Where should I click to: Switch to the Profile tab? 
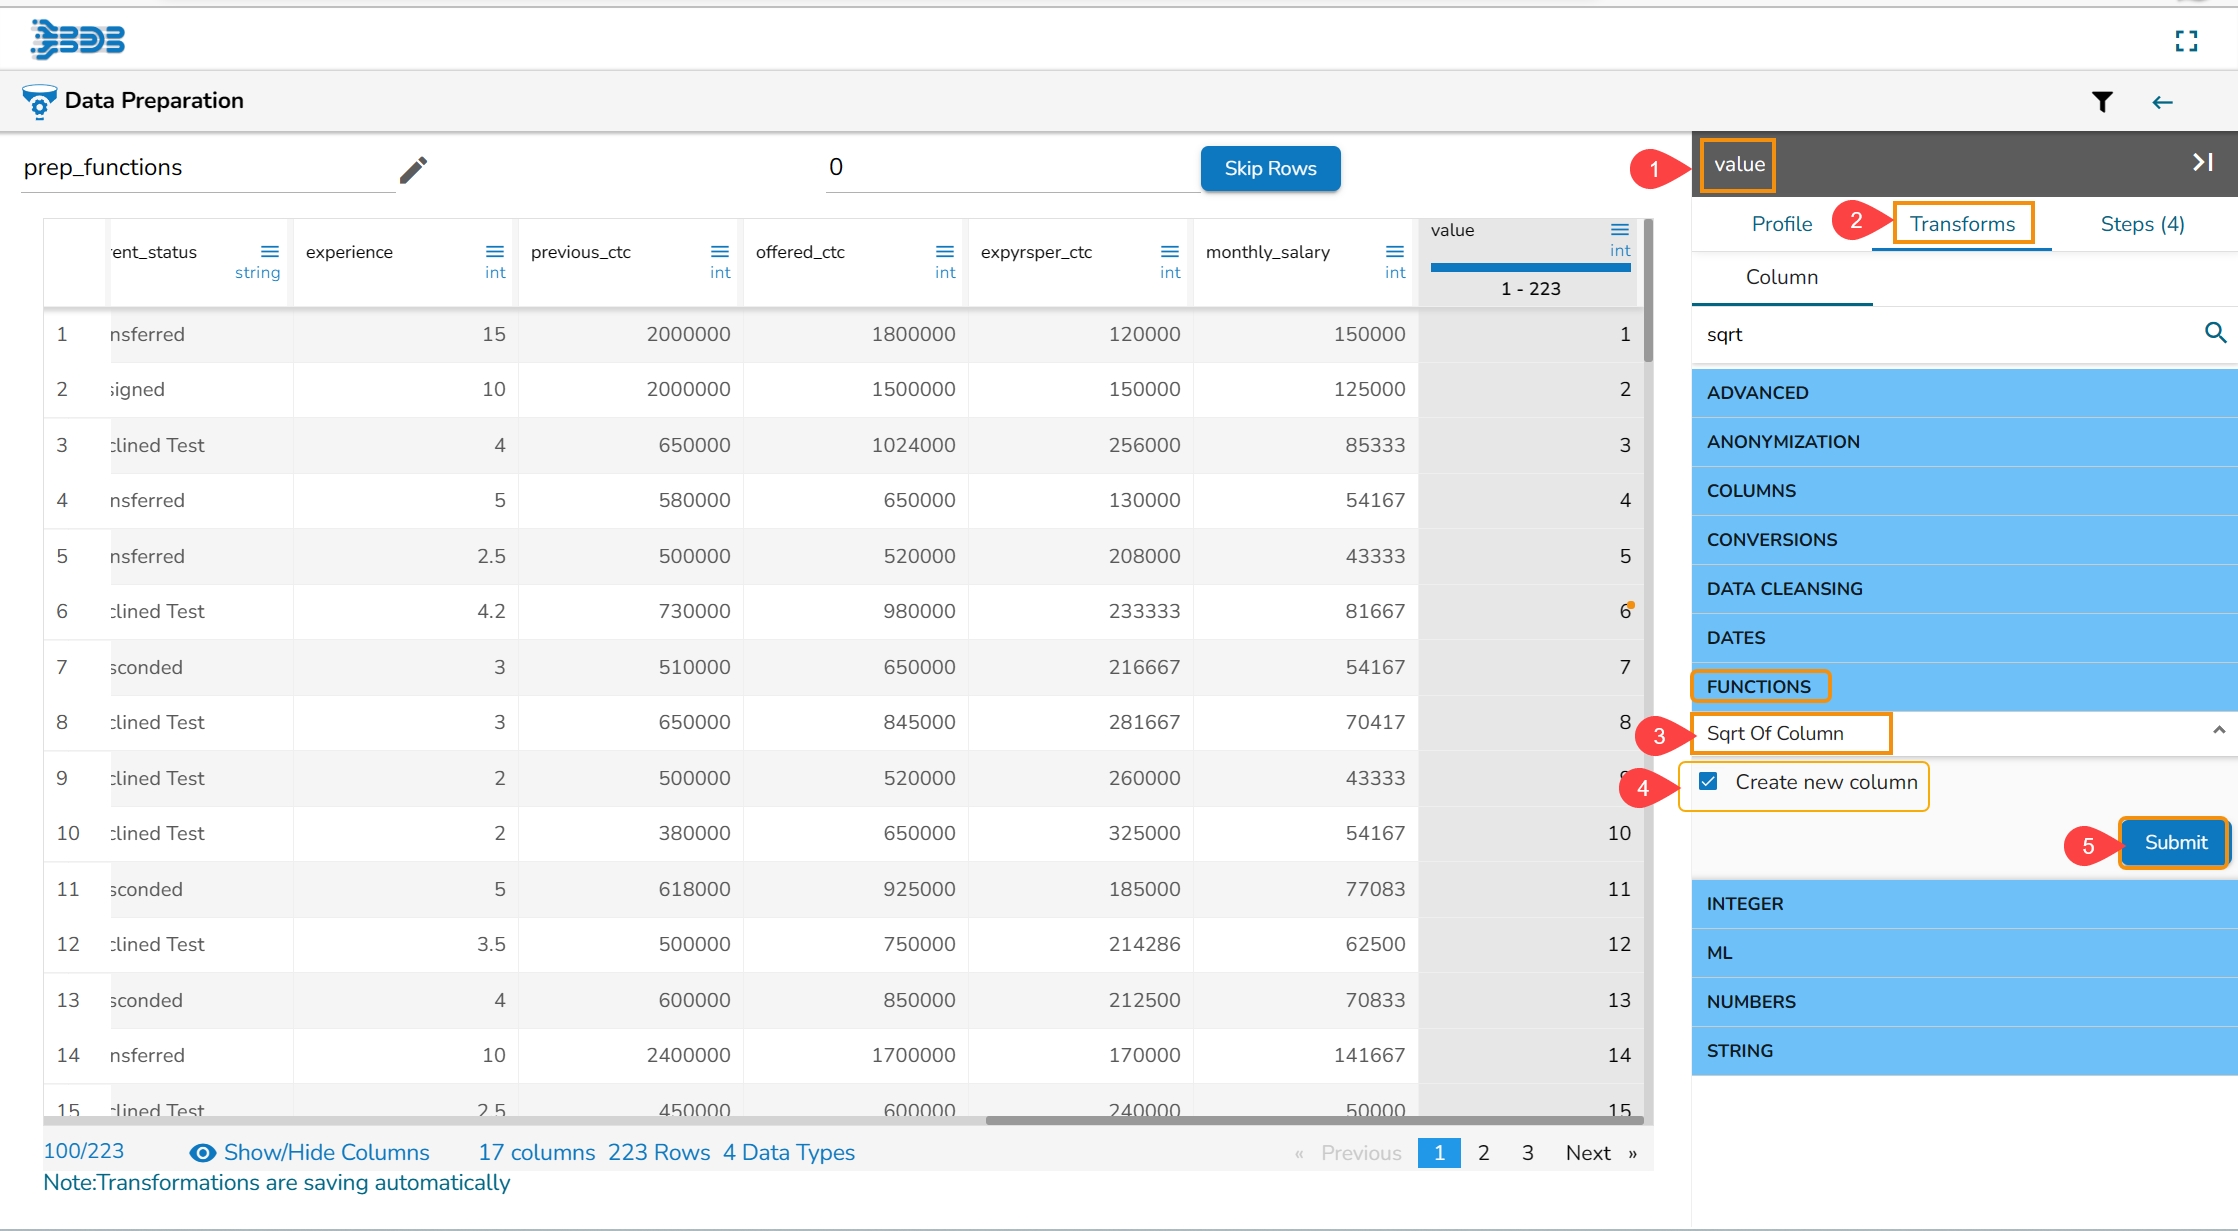(1781, 224)
